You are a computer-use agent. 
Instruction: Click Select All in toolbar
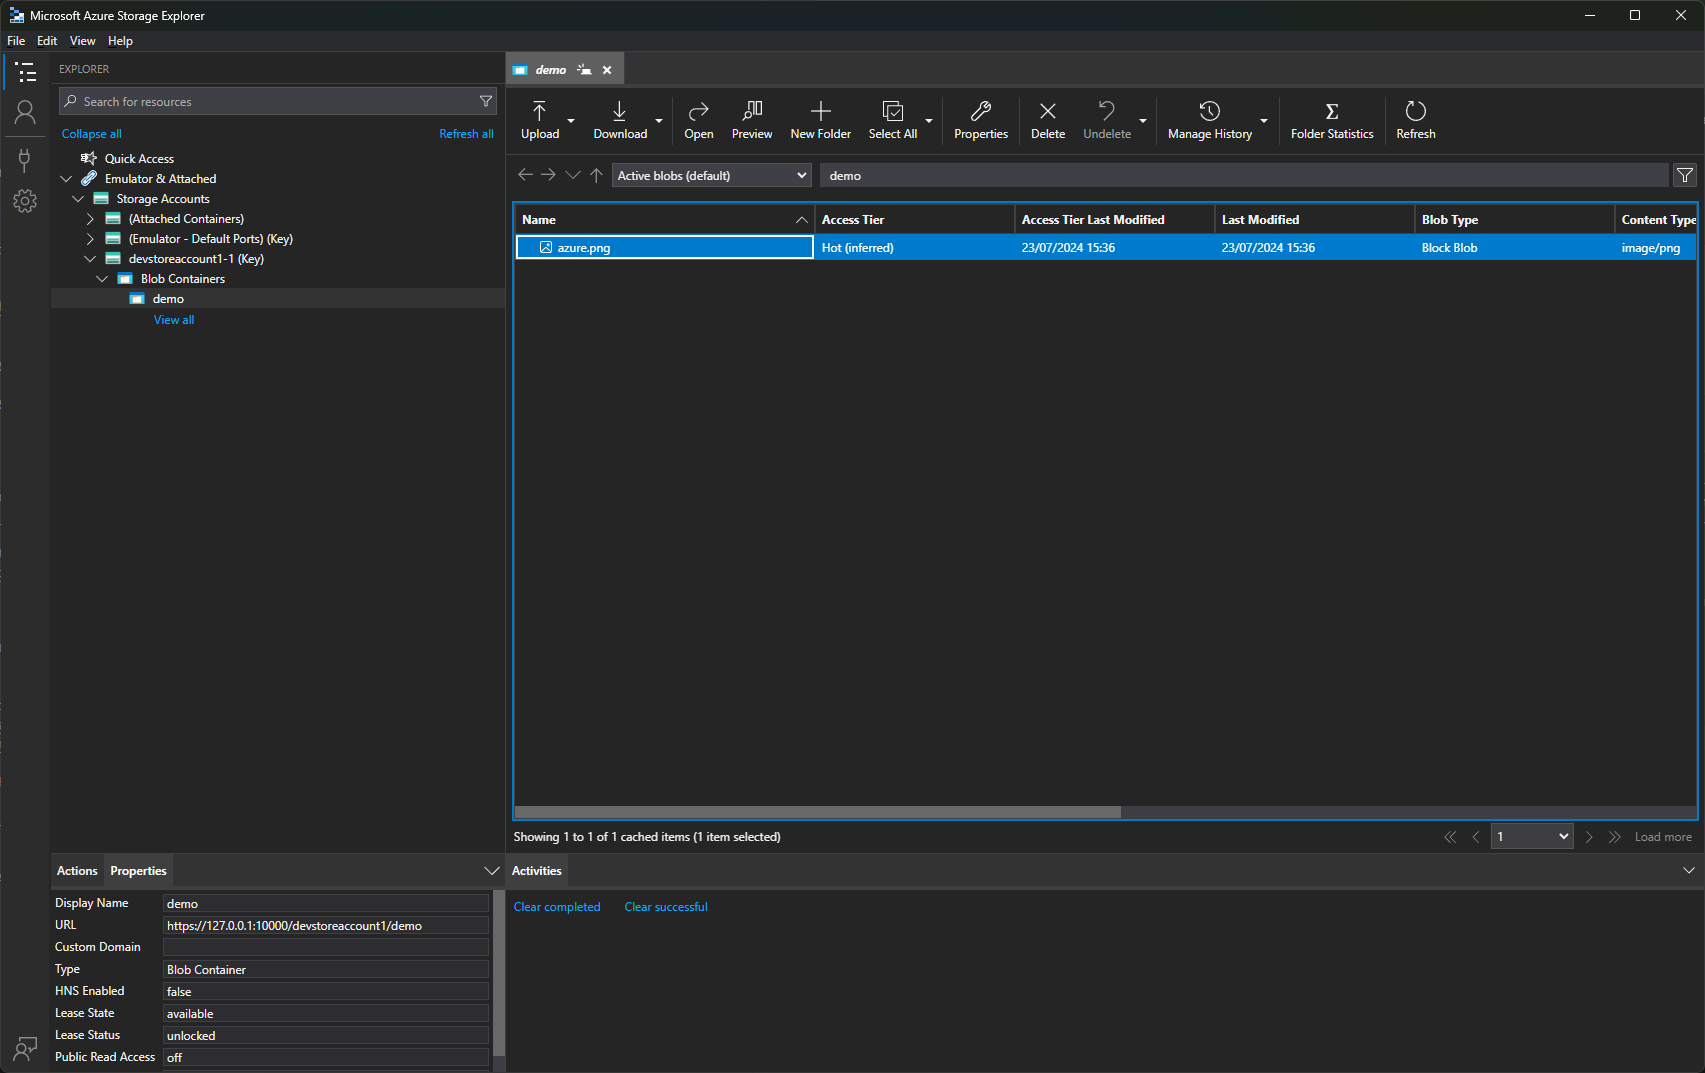(893, 121)
